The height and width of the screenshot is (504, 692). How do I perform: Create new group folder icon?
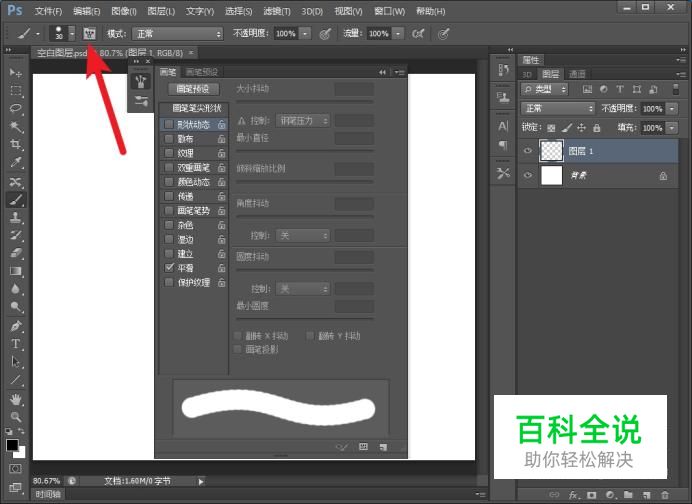coord(628,495)
